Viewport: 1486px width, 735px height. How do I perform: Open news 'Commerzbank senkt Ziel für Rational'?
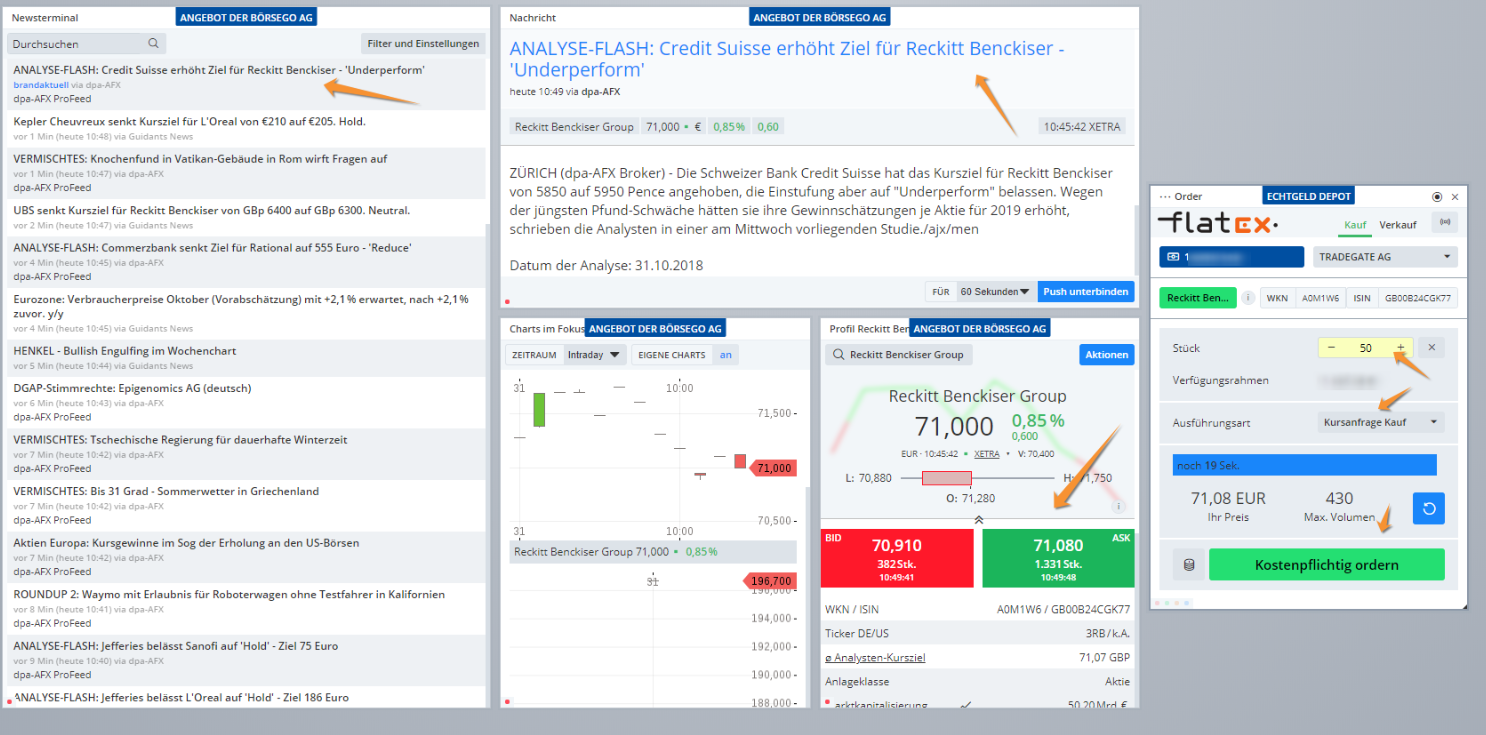tap(246, 261)
